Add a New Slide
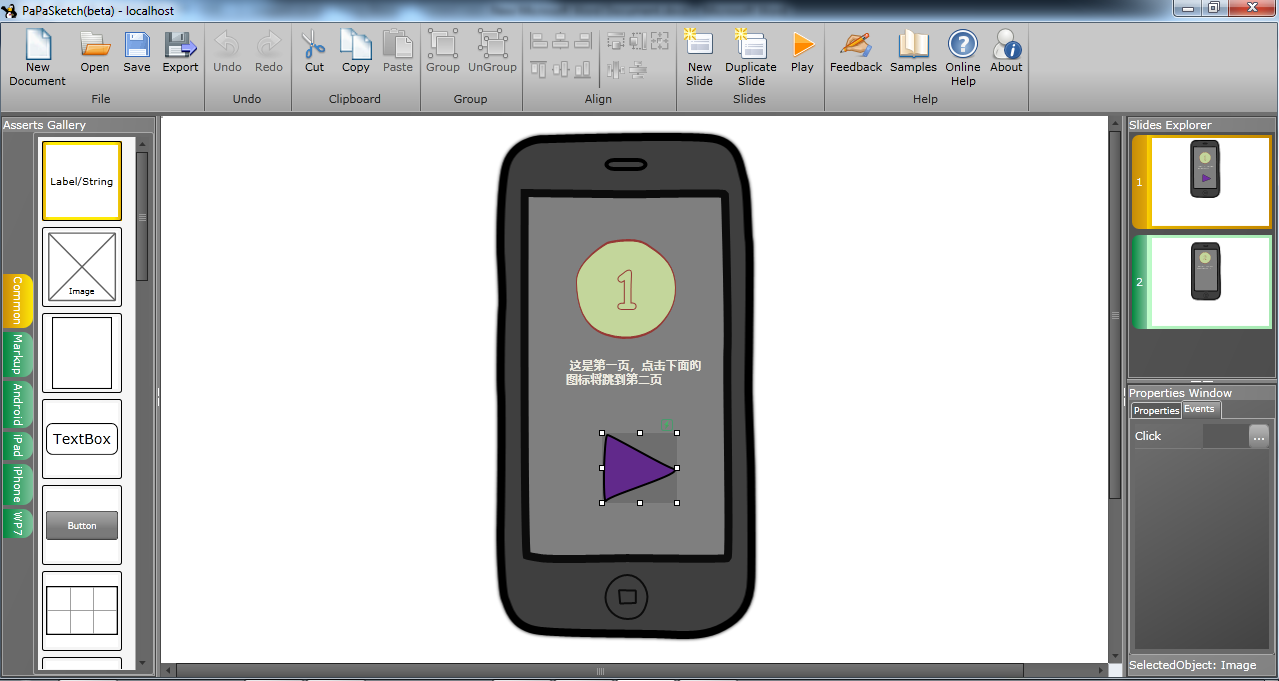 pyautogui.click(x=699, y=58)
